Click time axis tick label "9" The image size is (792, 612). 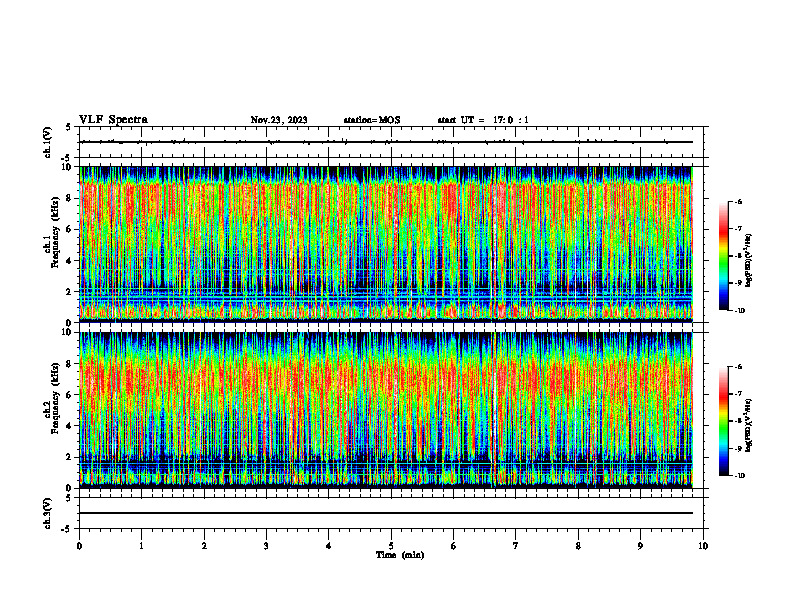pyautogui.click(x=640, y=546)
